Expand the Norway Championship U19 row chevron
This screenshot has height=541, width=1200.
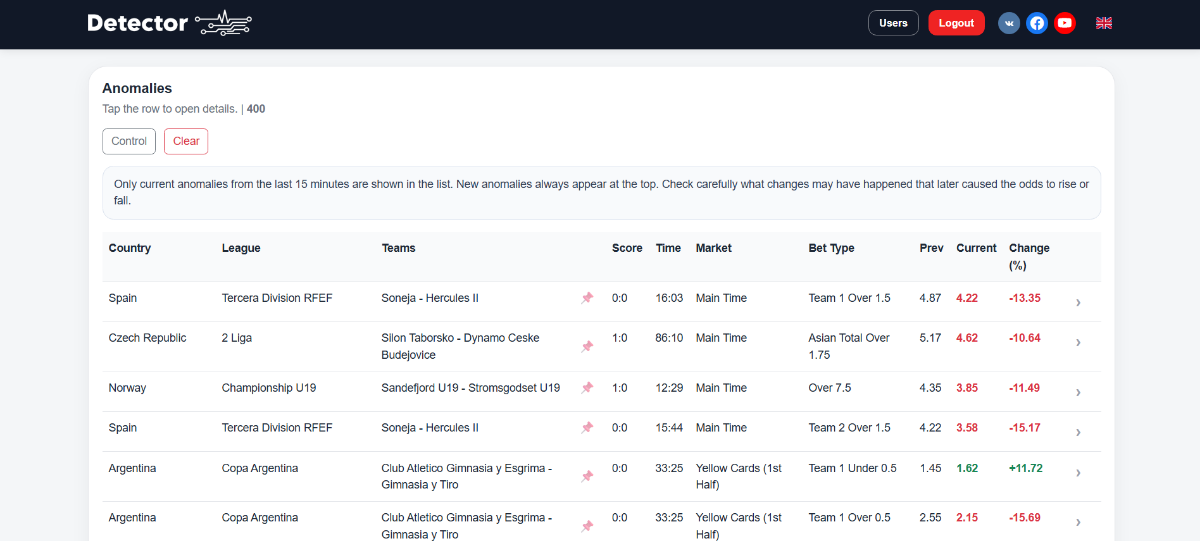(x=1078, y=392)
